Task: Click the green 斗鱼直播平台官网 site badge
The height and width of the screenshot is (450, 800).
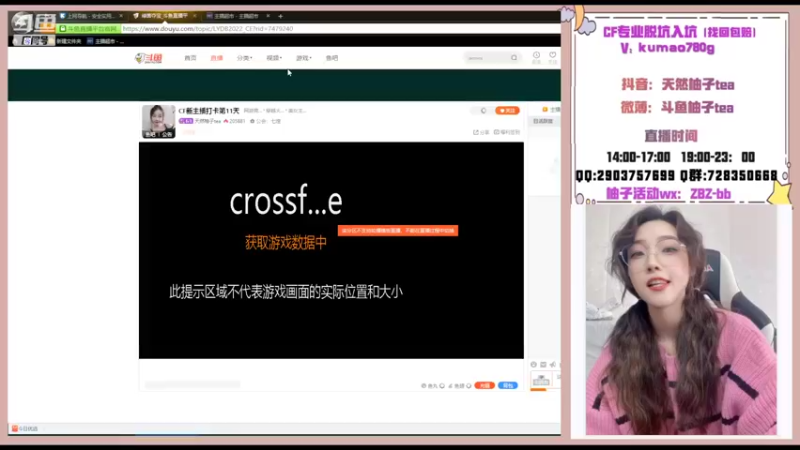Action: click(89, 29)
